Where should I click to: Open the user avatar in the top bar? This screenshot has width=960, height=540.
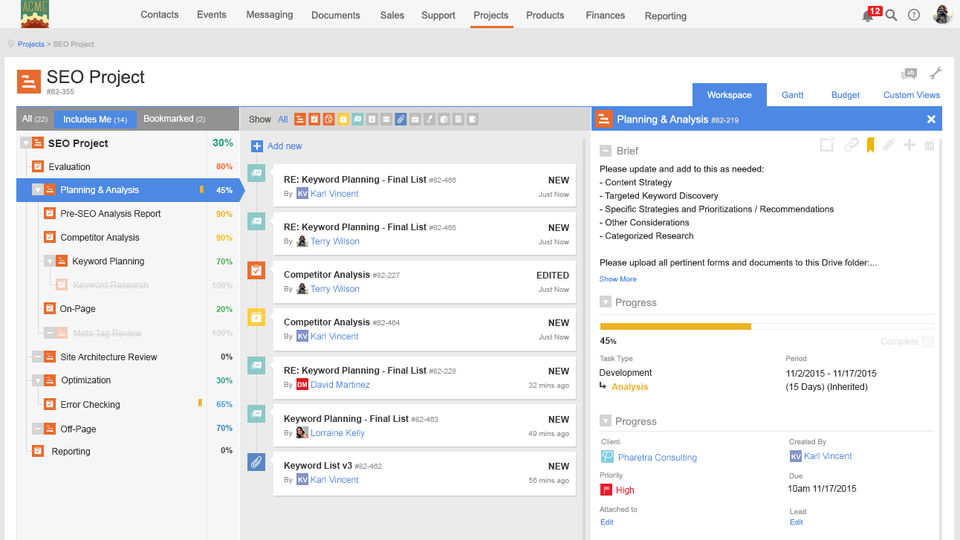click(x=942, y=14)
